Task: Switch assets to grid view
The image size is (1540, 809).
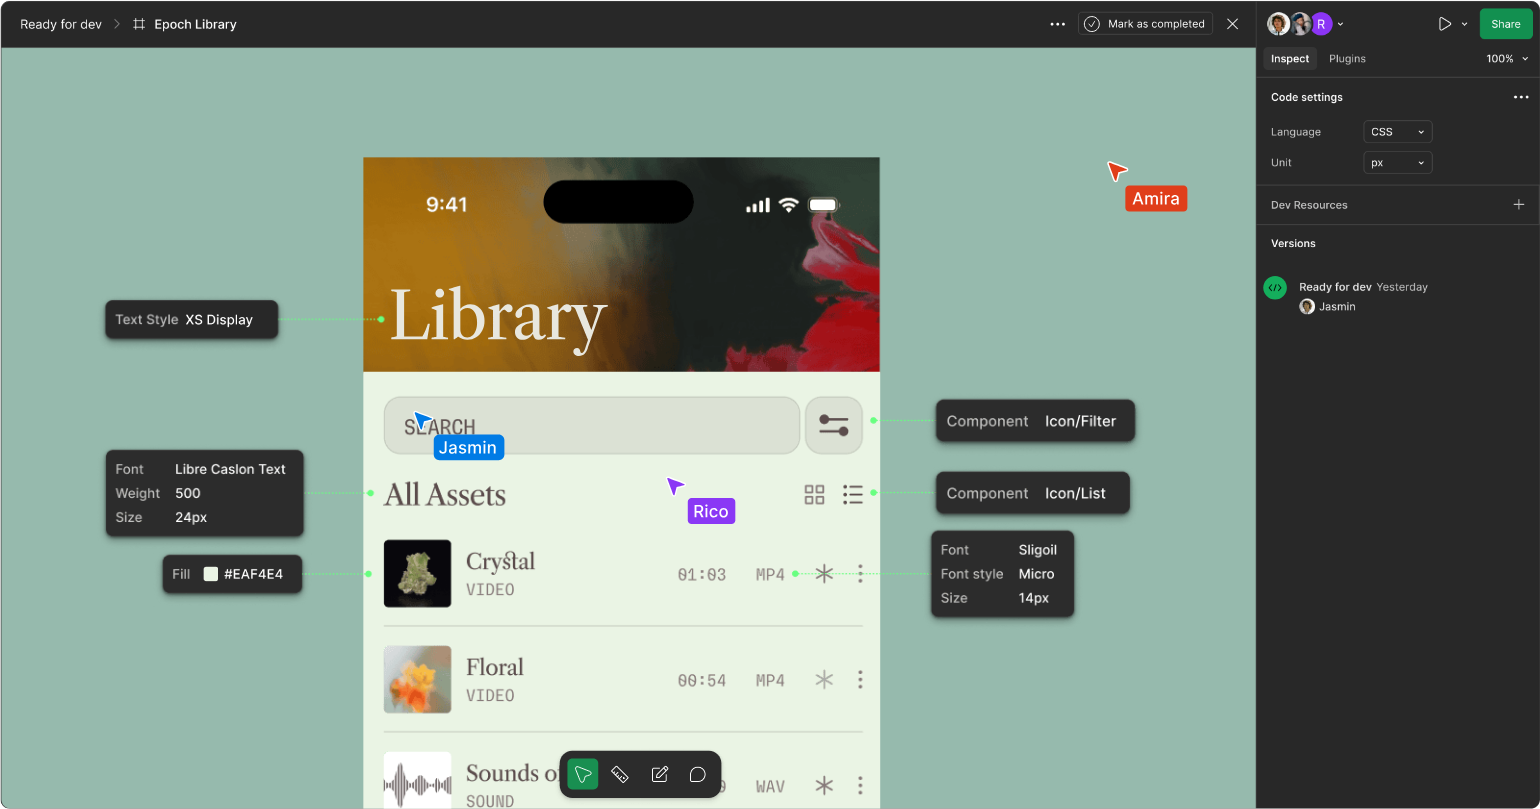Action: pyautogui.click(x=814, y=494)
